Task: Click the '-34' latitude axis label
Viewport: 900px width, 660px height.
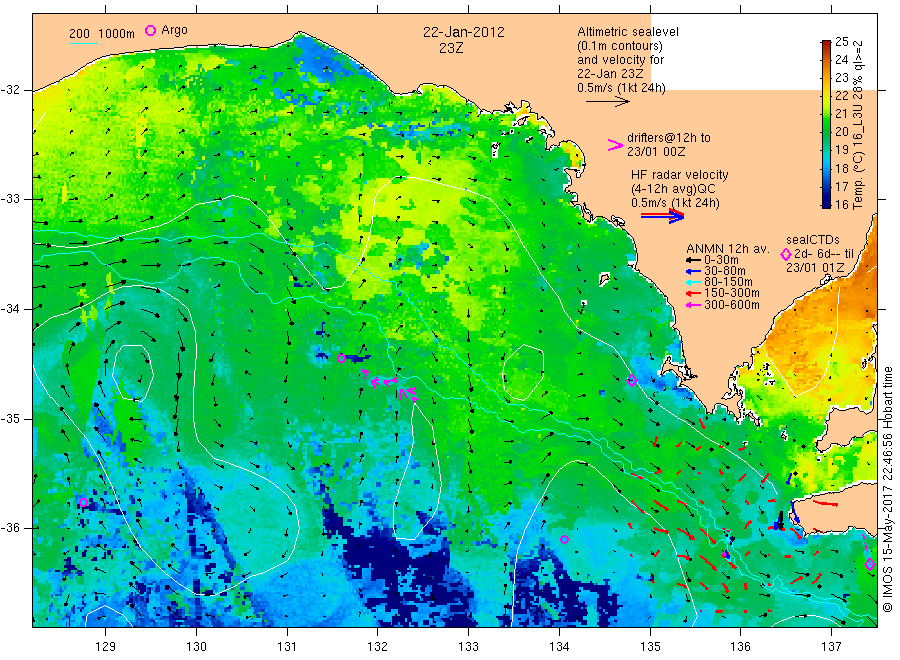Action: 10,309
